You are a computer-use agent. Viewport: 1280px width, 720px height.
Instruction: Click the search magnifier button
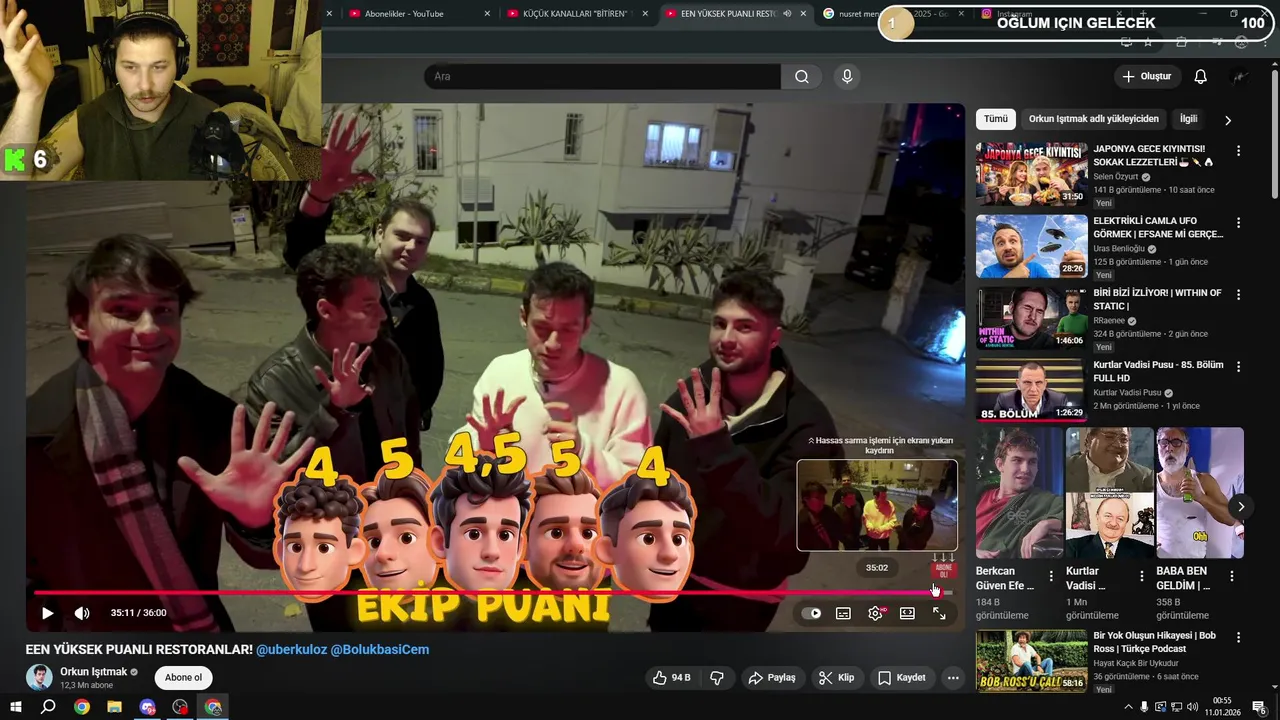[x=802, y=77]
